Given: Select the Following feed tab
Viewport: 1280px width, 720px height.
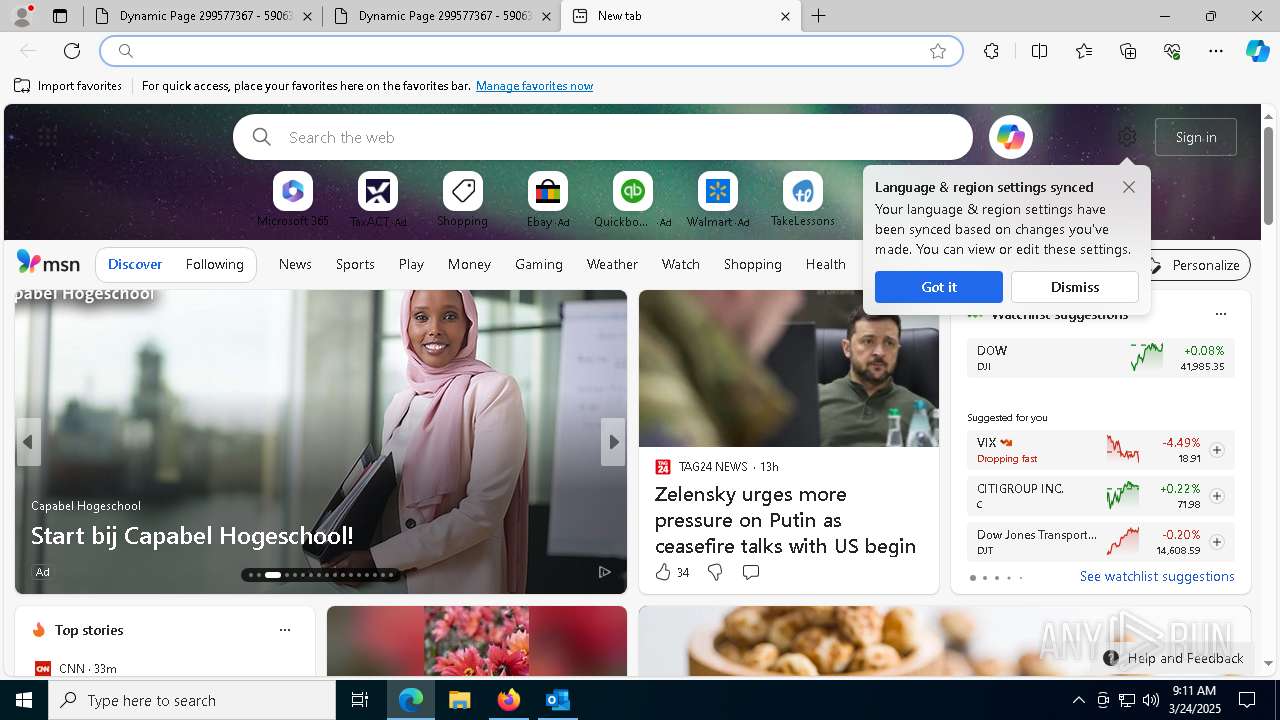Looking at the screenshot, I should pyautogui.click(x=215, y=265).
